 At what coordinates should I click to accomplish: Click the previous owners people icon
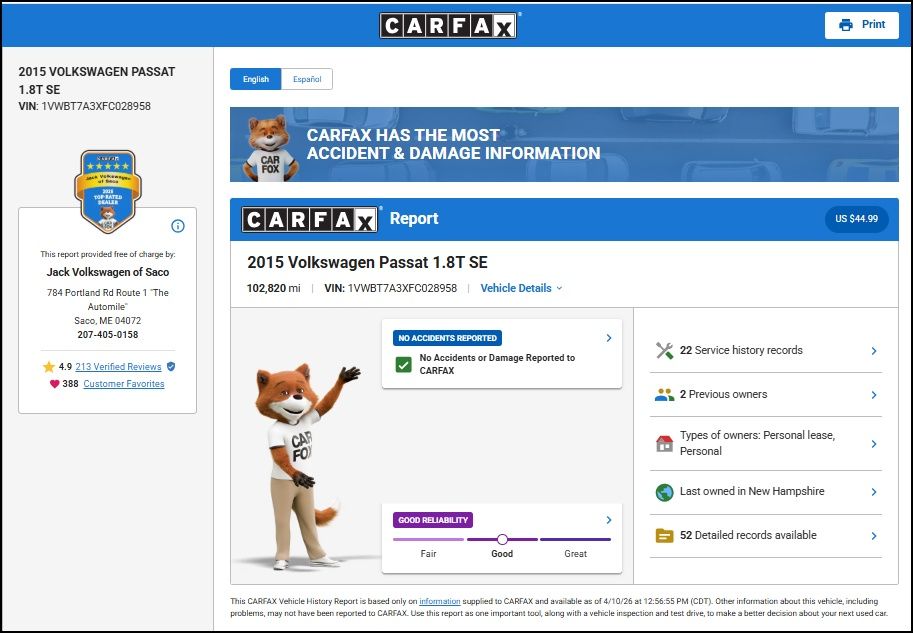tap(664, 395)
